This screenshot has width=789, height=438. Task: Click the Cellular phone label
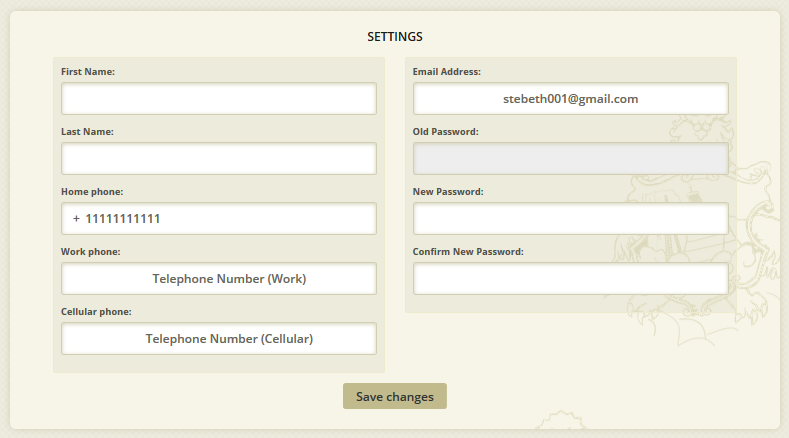coord(96,311)
